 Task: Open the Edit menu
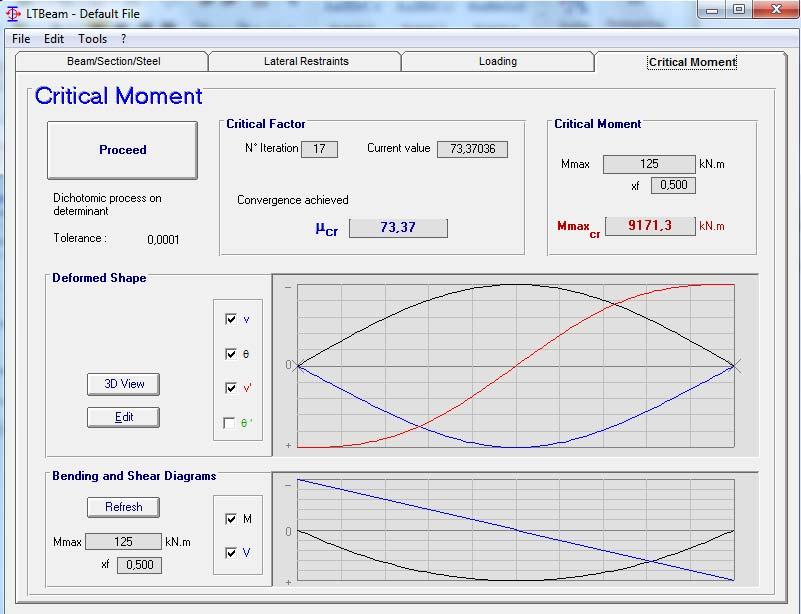[54, 39]
